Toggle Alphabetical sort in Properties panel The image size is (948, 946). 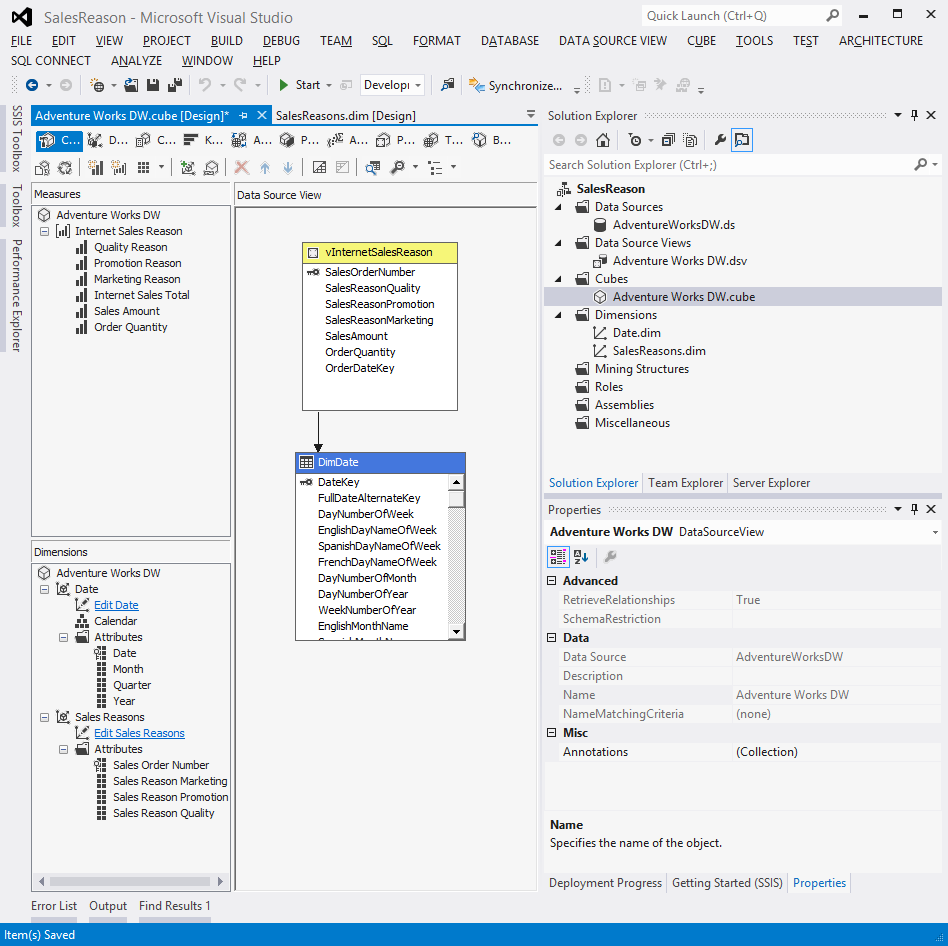pos(581,557)
